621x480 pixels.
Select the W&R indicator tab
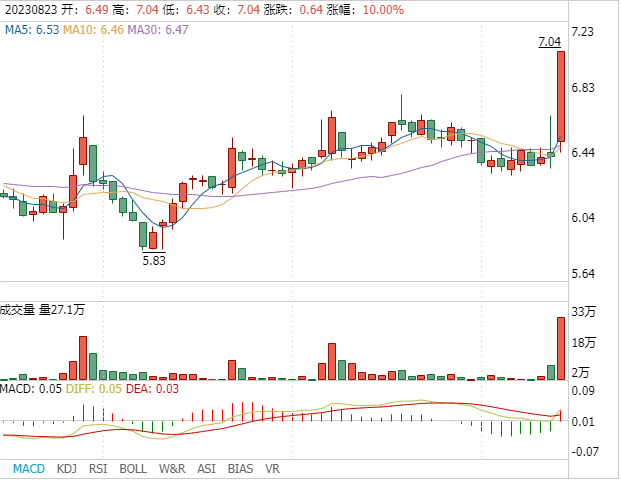(x=172, y=469)
